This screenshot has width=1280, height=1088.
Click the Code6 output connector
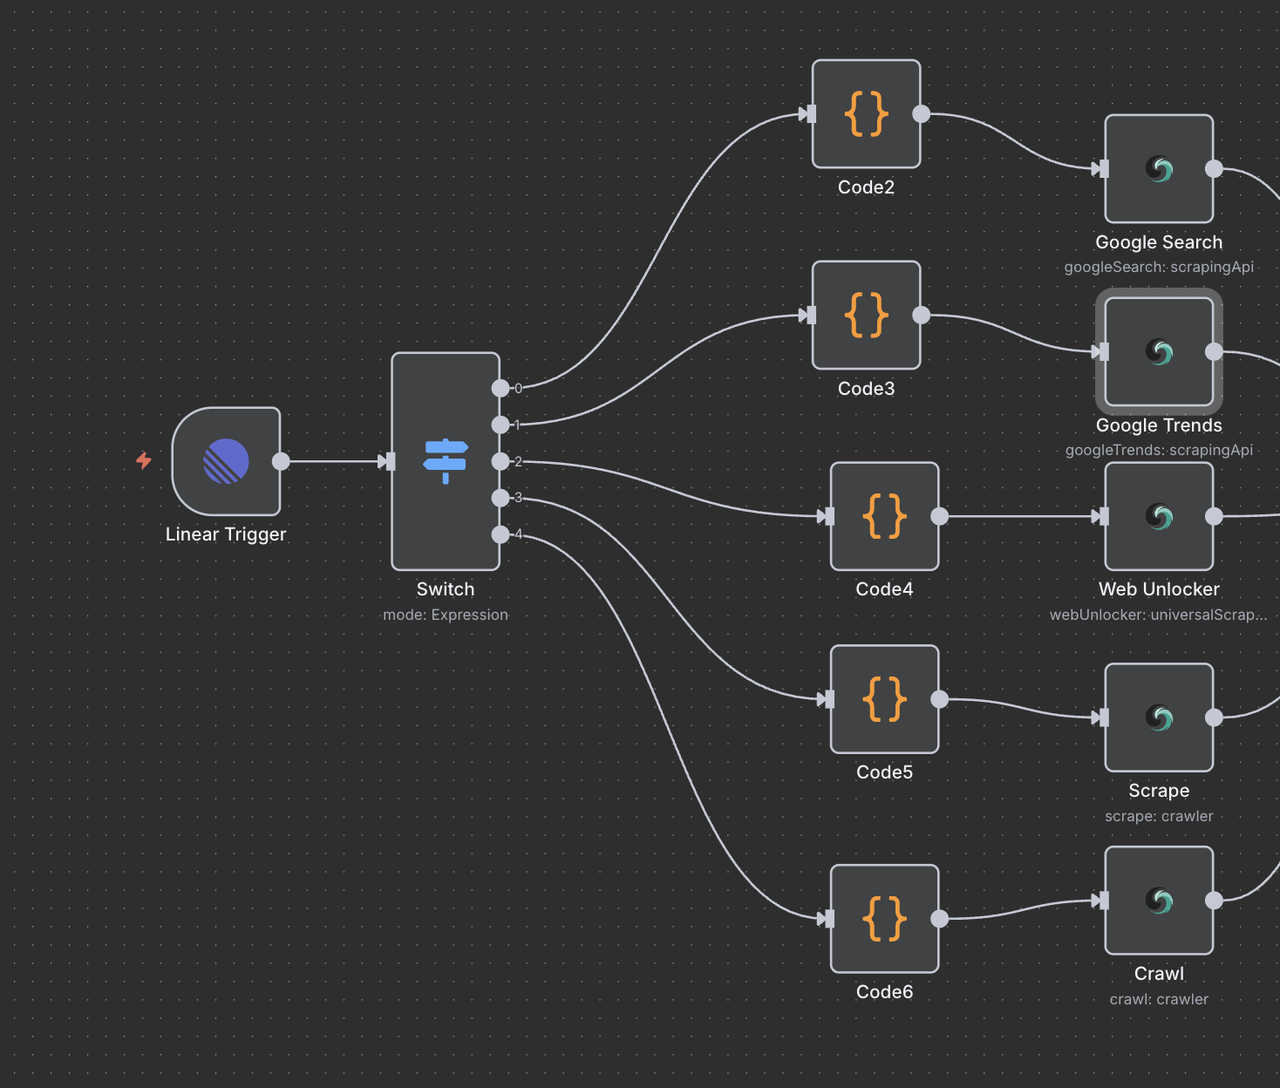pyautogui.click(x=939, y=918)
